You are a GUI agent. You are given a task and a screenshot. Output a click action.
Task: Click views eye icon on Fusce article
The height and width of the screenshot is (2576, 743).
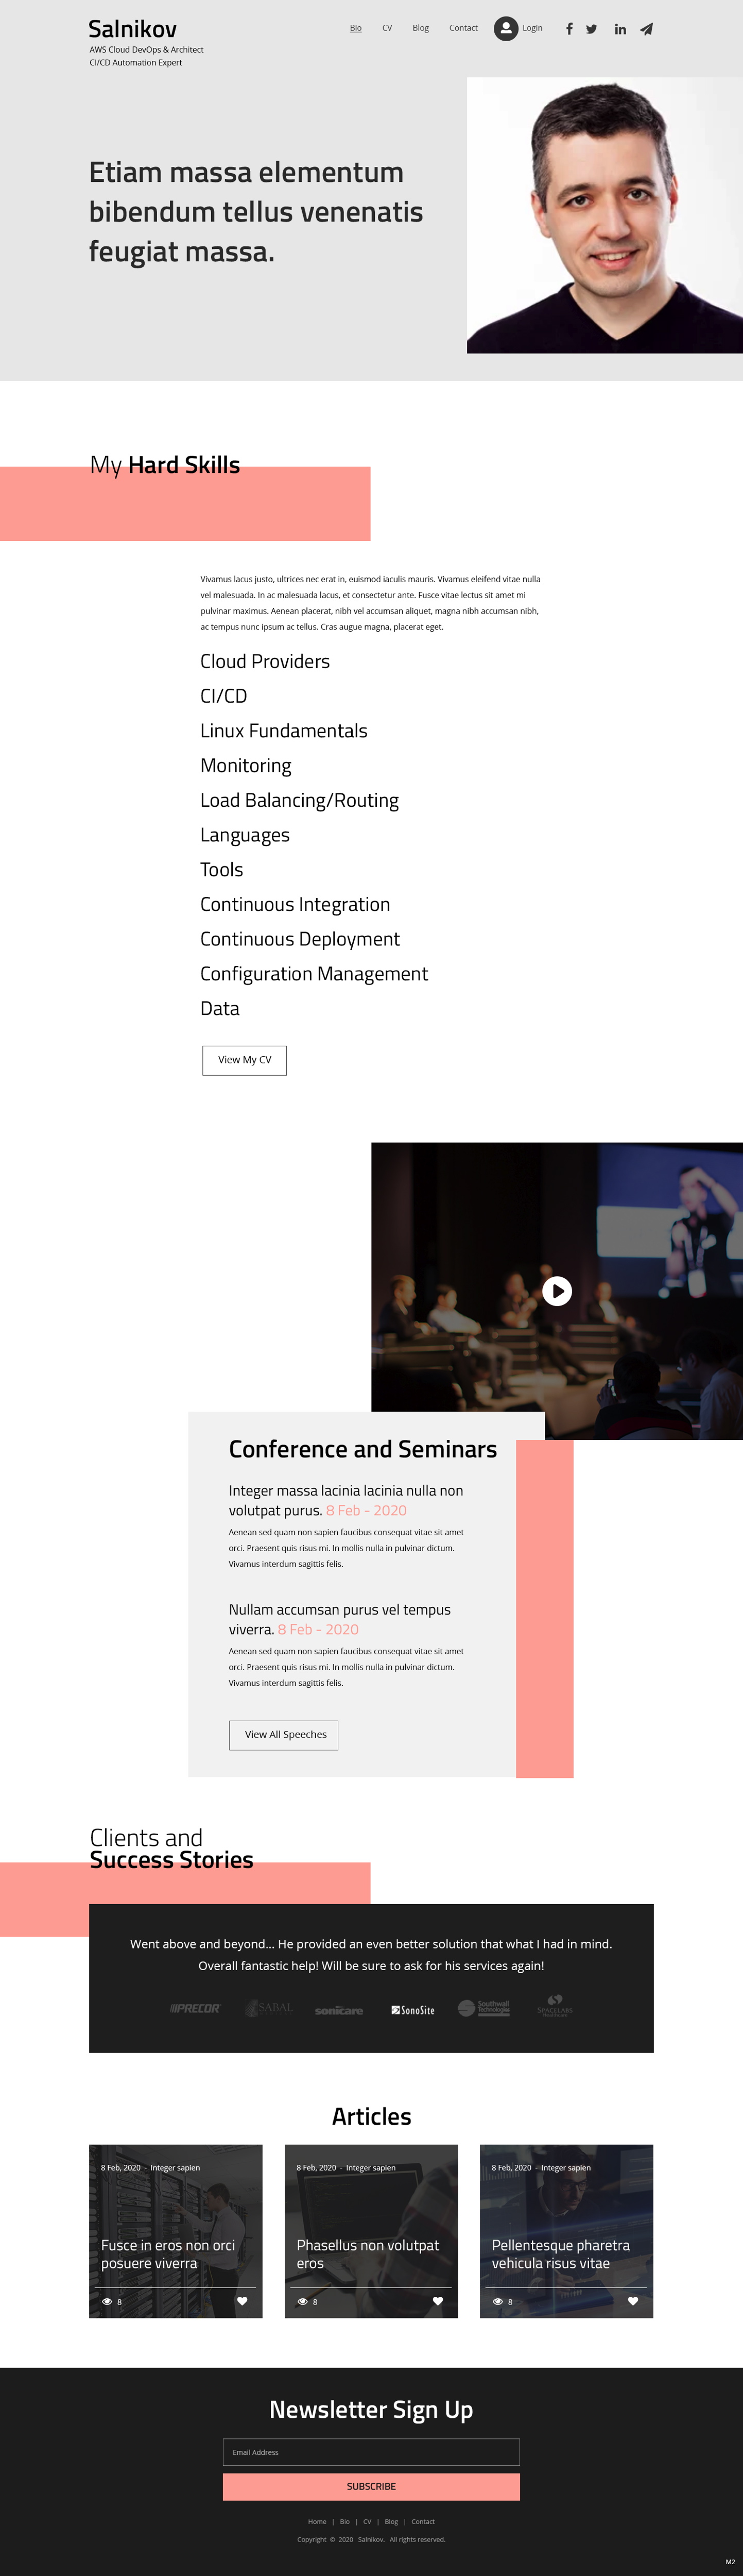pos(107,2302)
